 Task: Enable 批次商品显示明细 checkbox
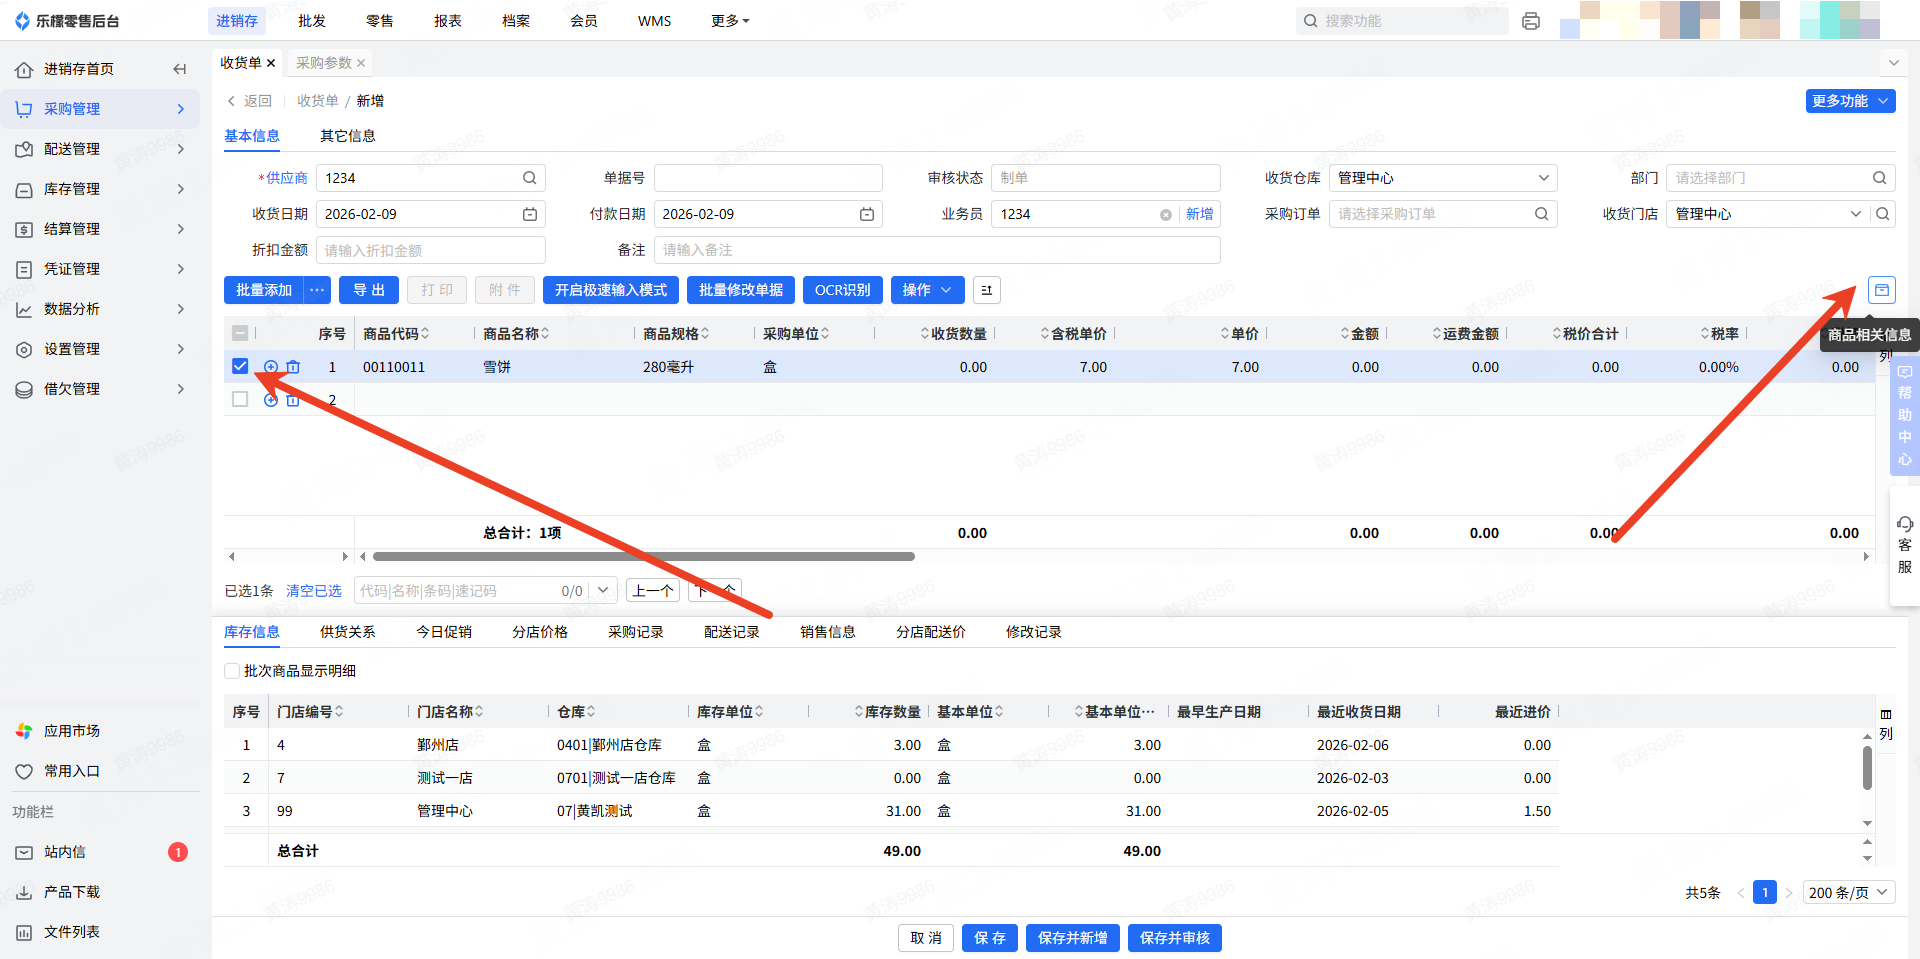point(232,671)
